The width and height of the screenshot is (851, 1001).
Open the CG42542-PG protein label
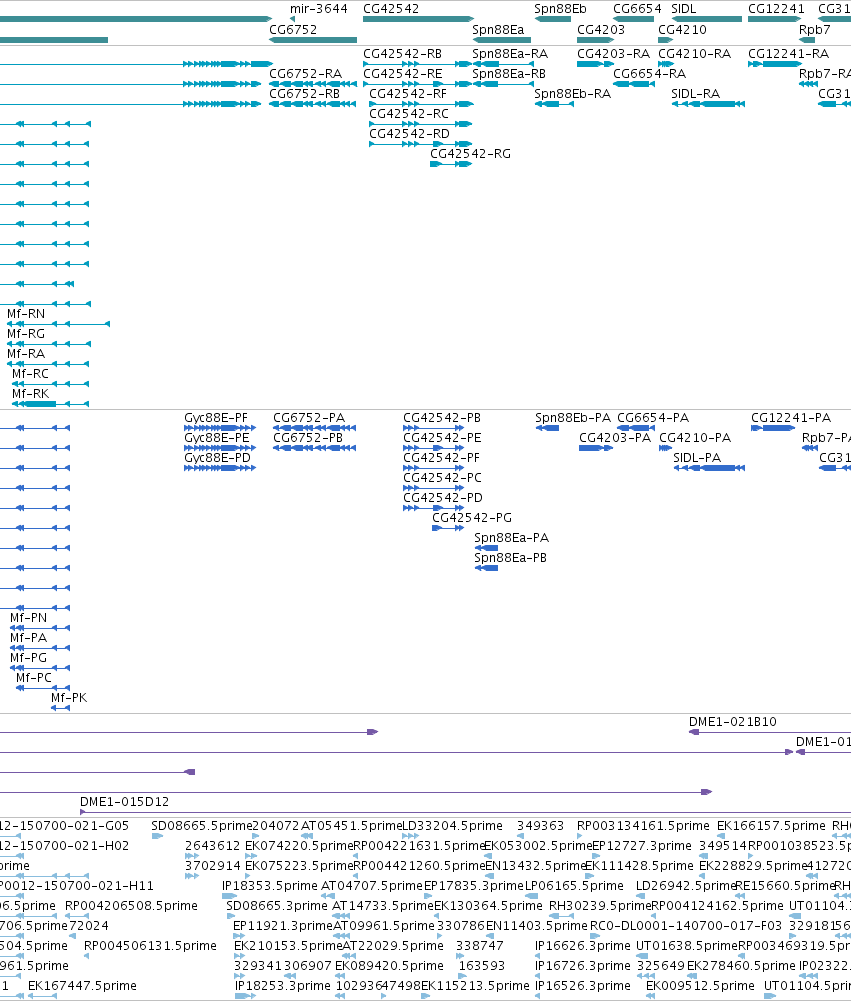click(472, 517)
